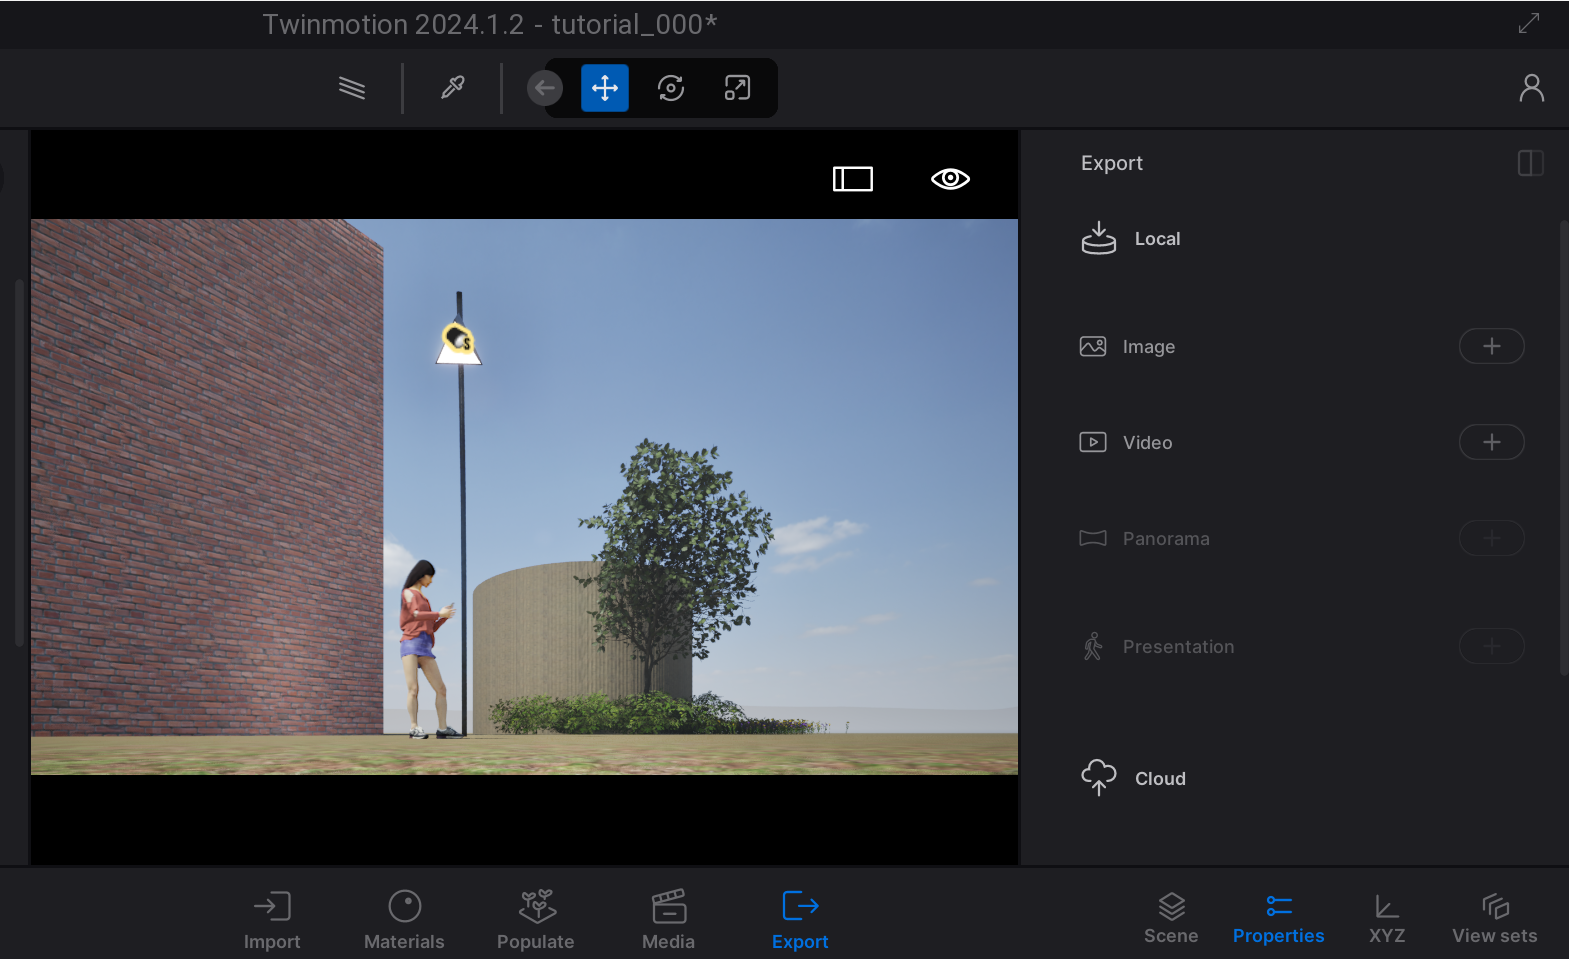This screenshot has height=959, width=1569.
Task: Activate the material picker eyedropper
Action: [453, 88]
